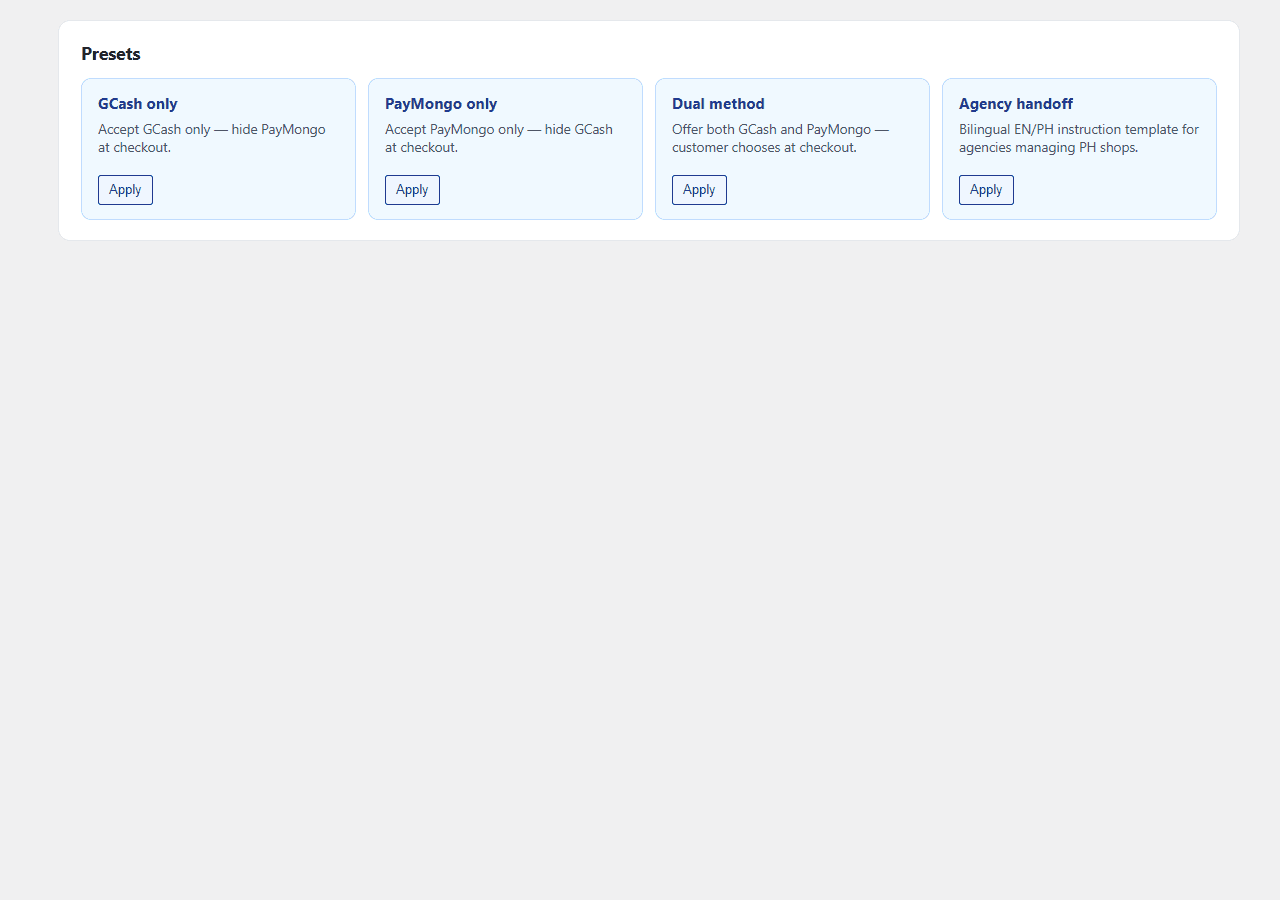
Task: Click the description "Accept GCash only — hide PayMongo at checkout."
Action: coord(212,138)
